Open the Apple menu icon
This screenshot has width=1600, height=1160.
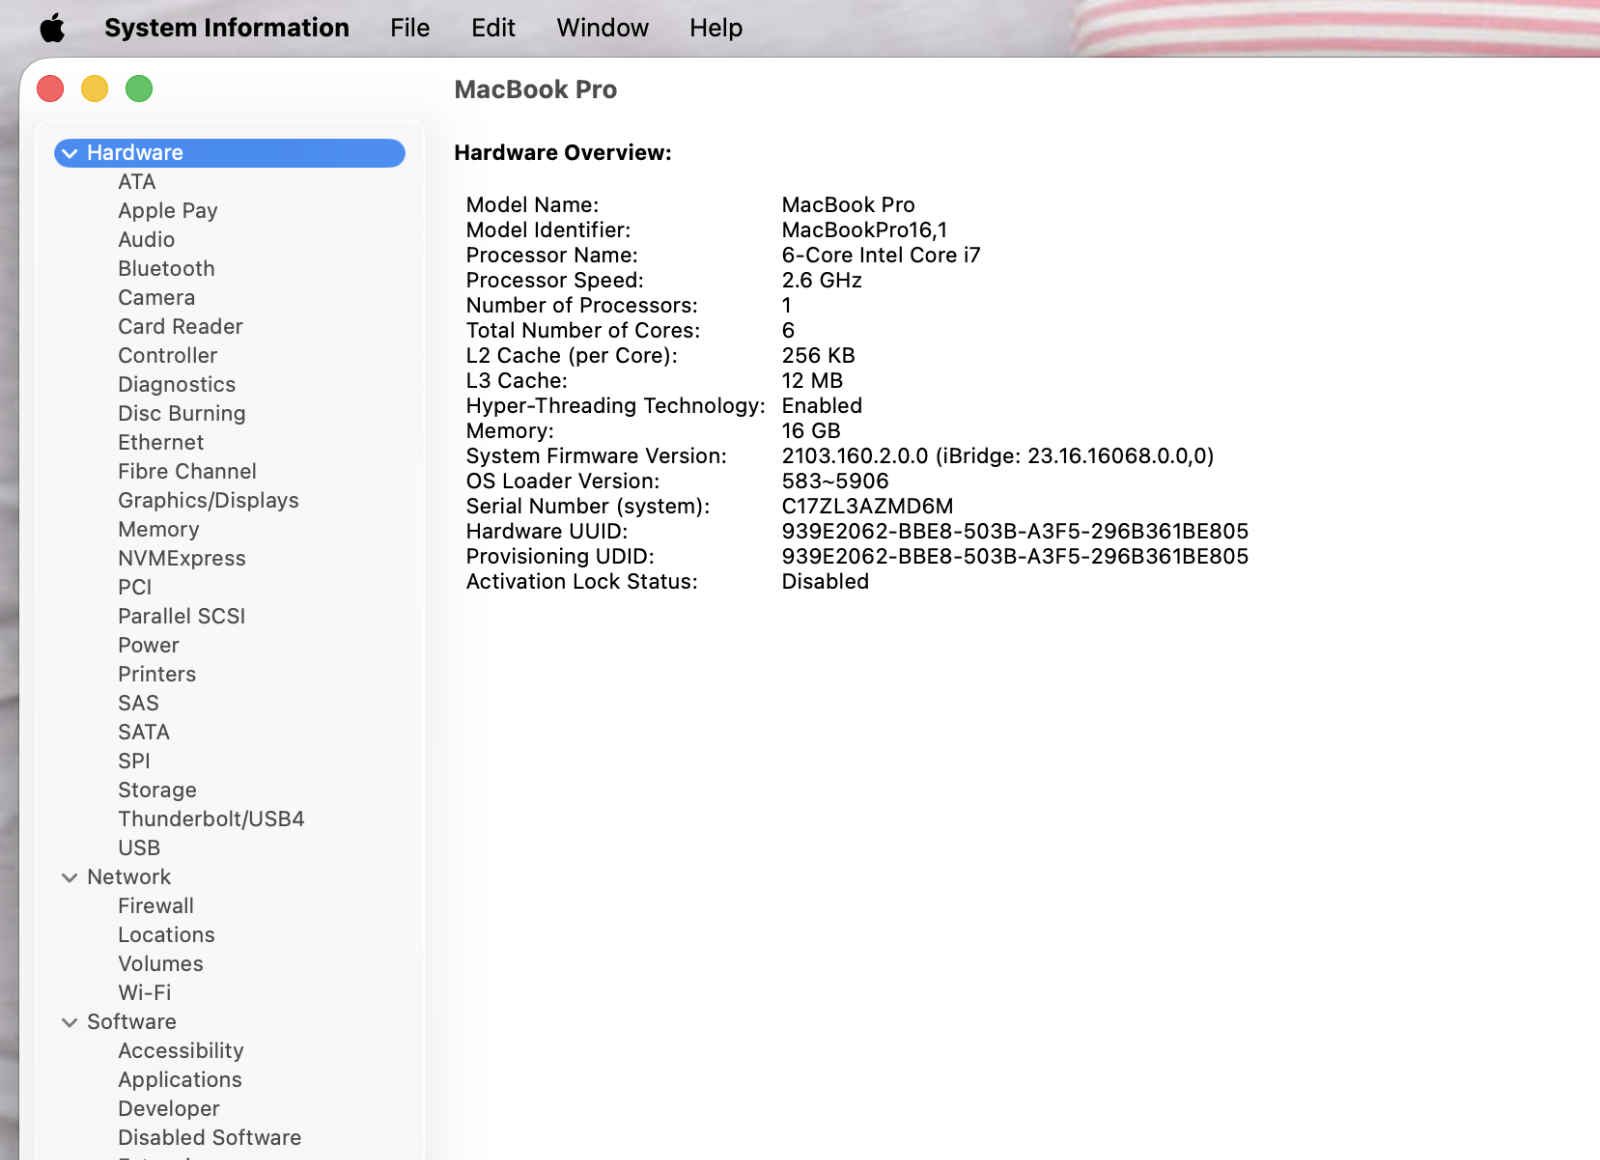tap(52, 28)
